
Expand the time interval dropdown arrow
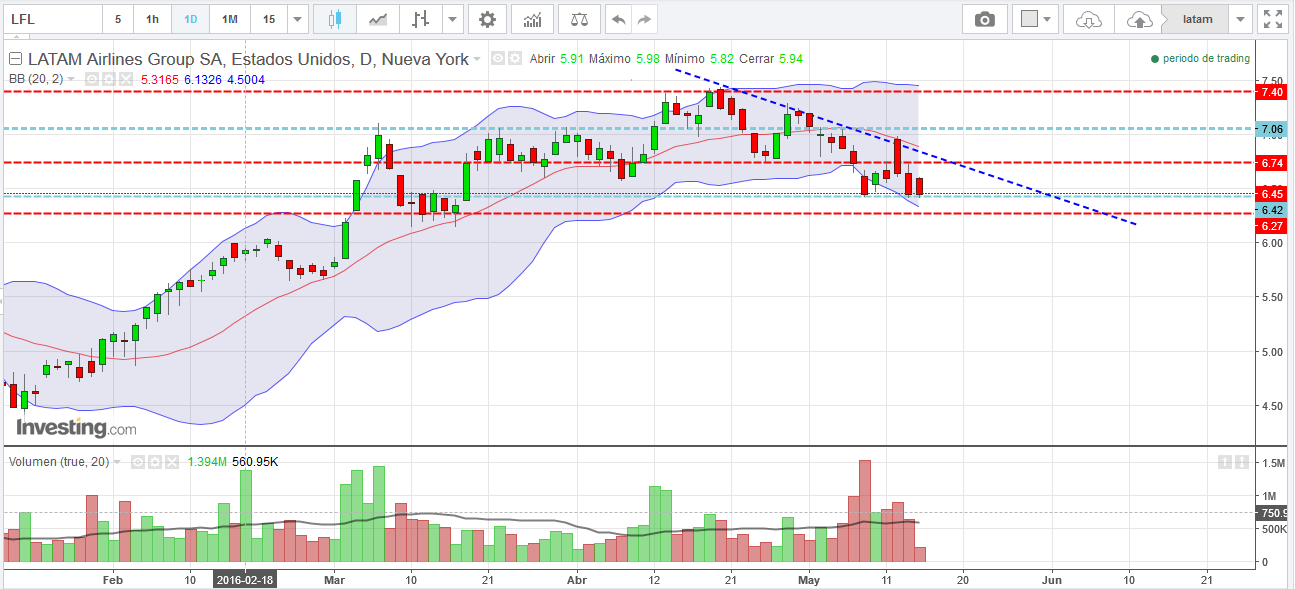[x=297, y=19]
